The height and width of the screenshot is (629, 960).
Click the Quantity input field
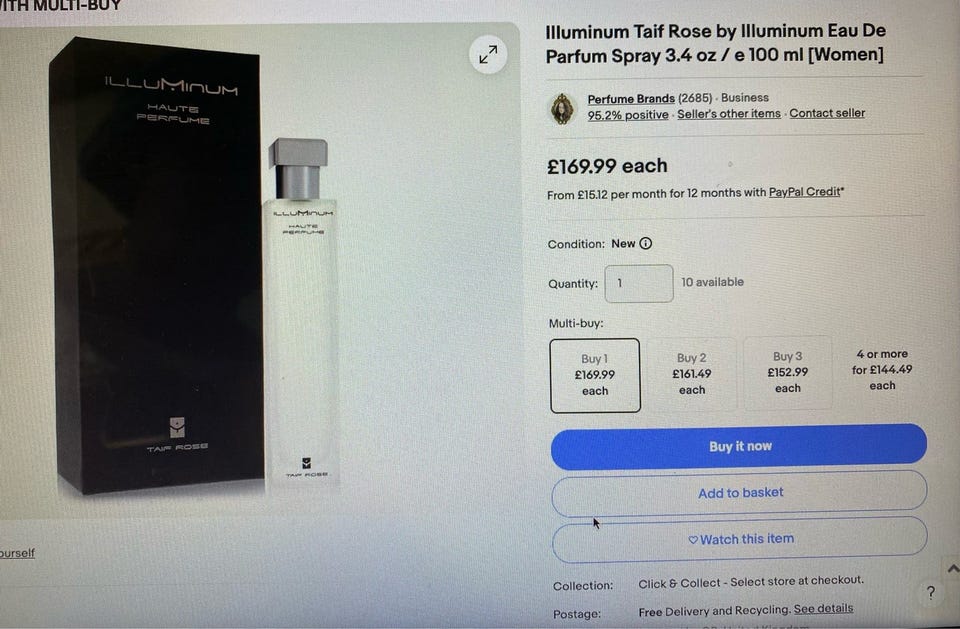coord(639,283)
